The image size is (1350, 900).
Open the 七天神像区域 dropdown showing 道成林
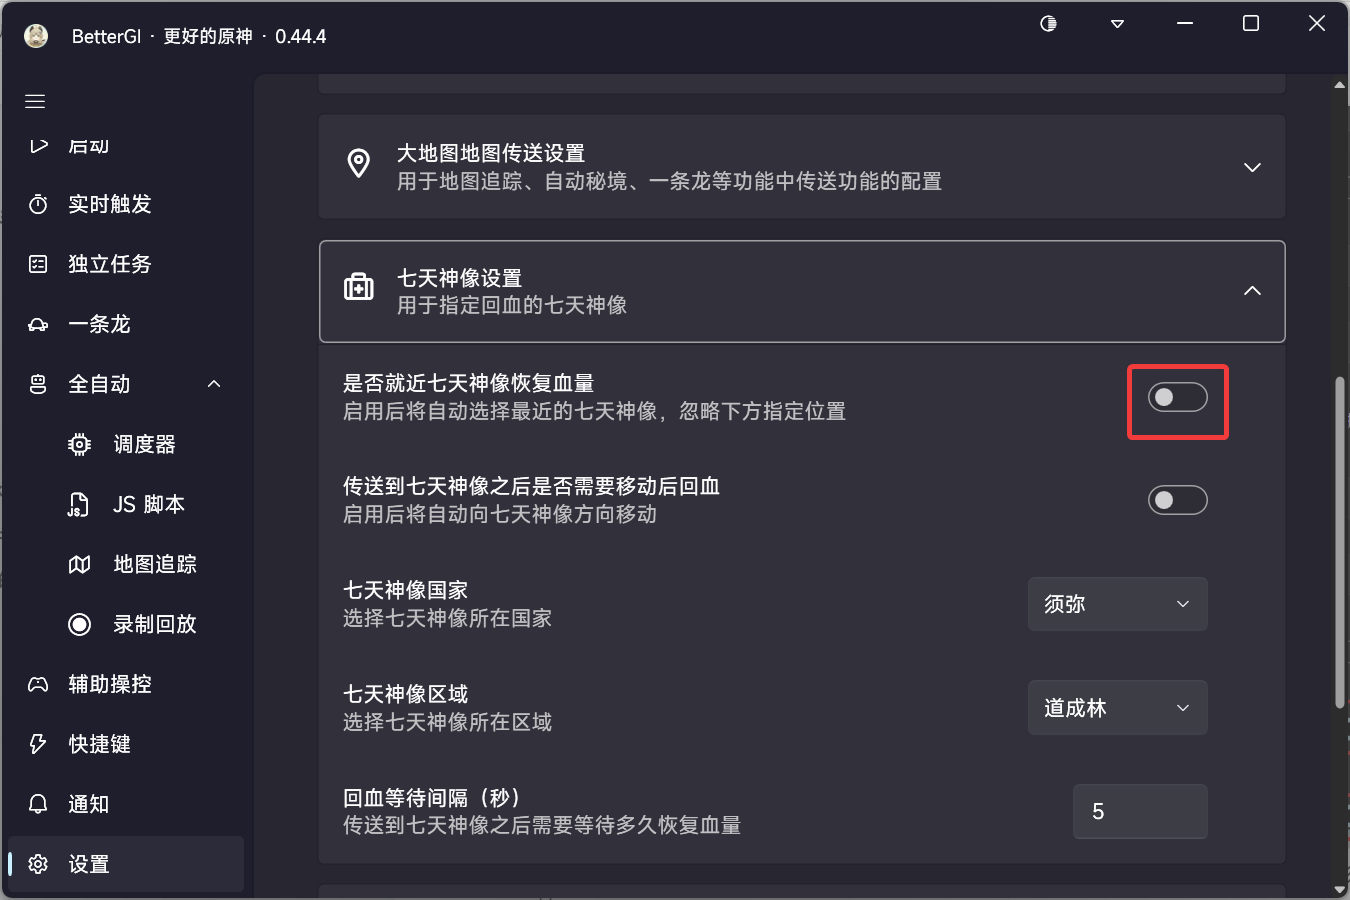[1117, 708]
